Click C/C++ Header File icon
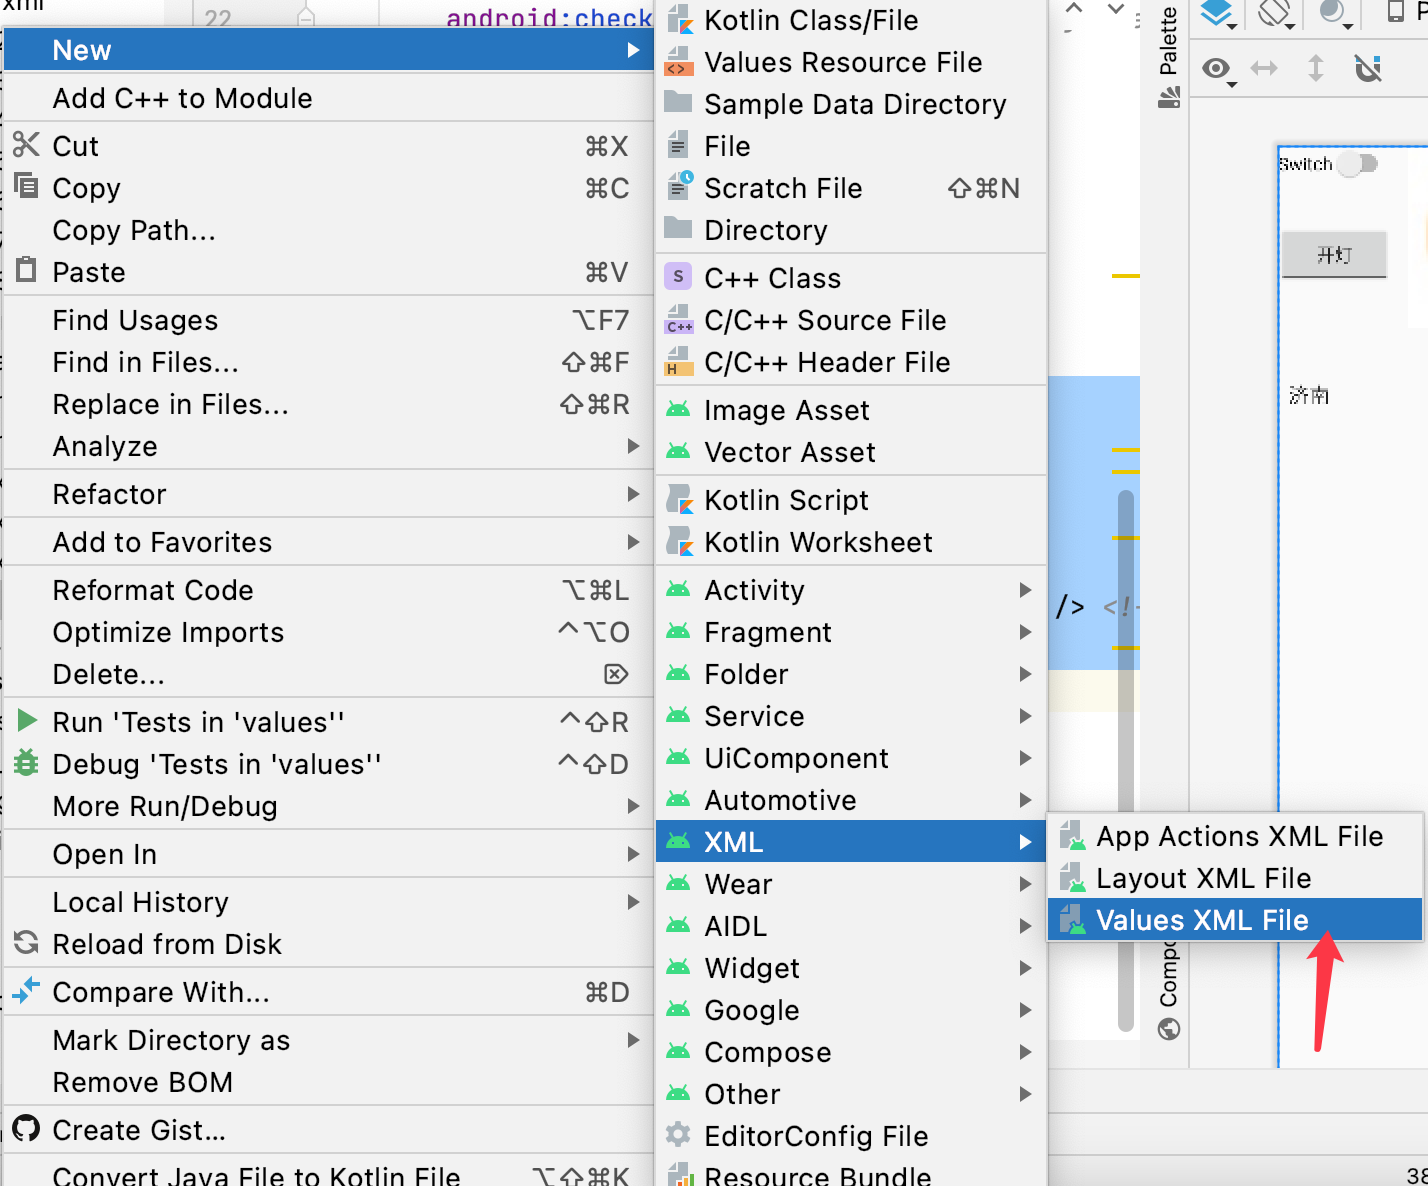Screen dimensions: 1428x1186 (679, 361)
